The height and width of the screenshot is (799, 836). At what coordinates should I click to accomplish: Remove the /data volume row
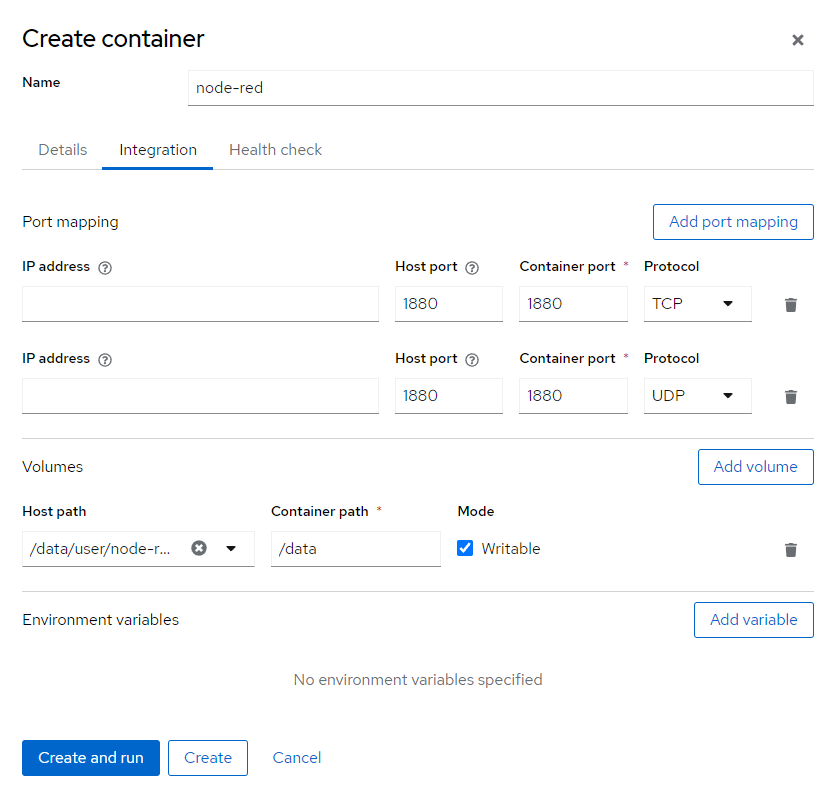coord(791,550)
